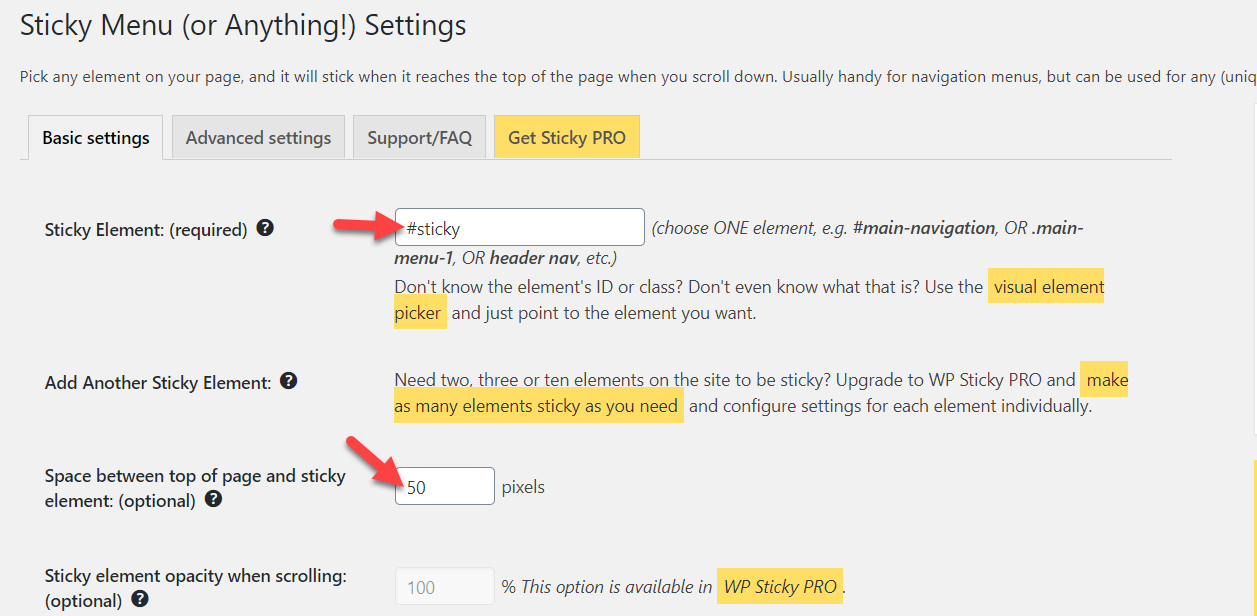Image resolution: width=1257 pixels, height=616 pixels.
Task: Click the pixels unit text beside the field
Action: tap(523, 487)
